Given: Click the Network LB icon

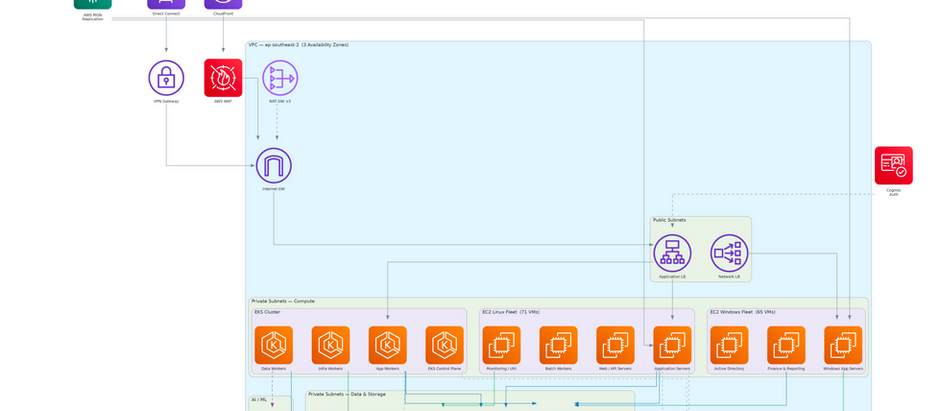Looking at the screenshot, I should 729,253.
